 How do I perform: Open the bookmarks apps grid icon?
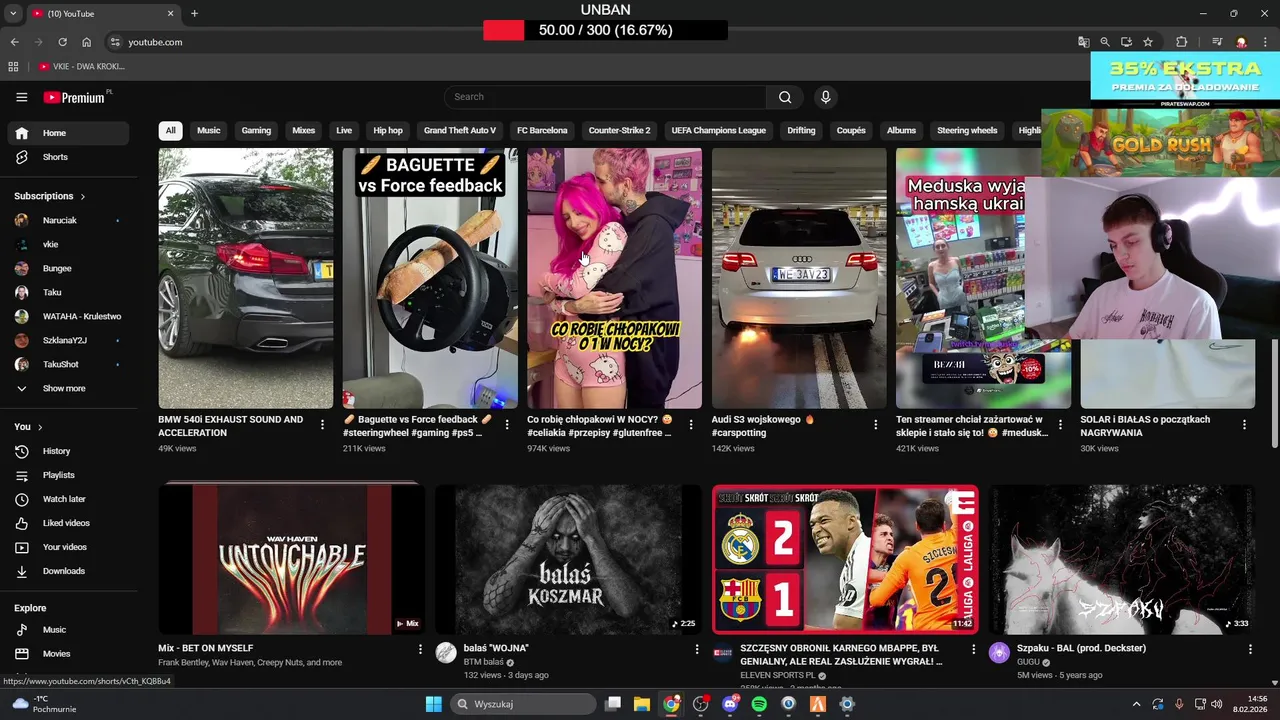tap(13, 66)
